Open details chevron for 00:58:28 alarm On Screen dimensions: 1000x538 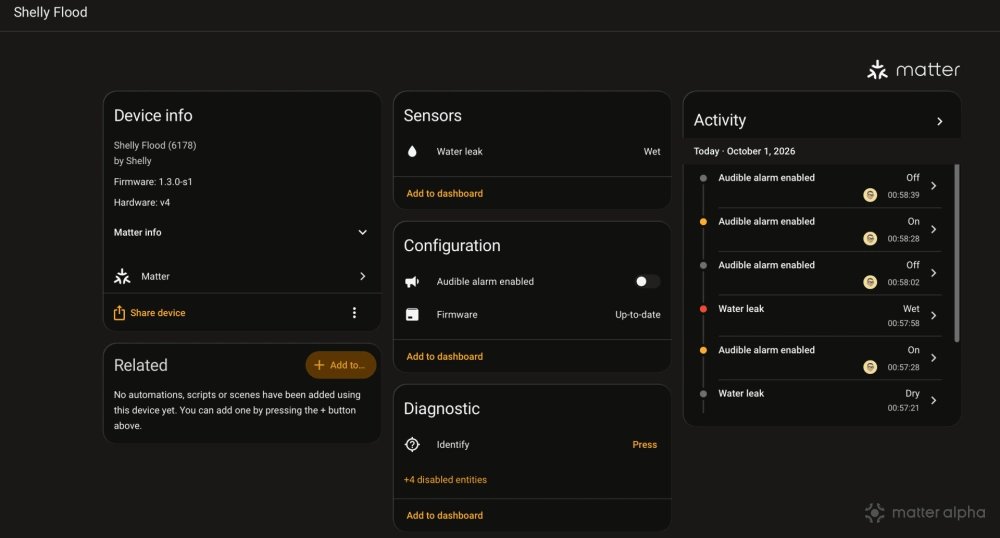(x=934, y=229)
